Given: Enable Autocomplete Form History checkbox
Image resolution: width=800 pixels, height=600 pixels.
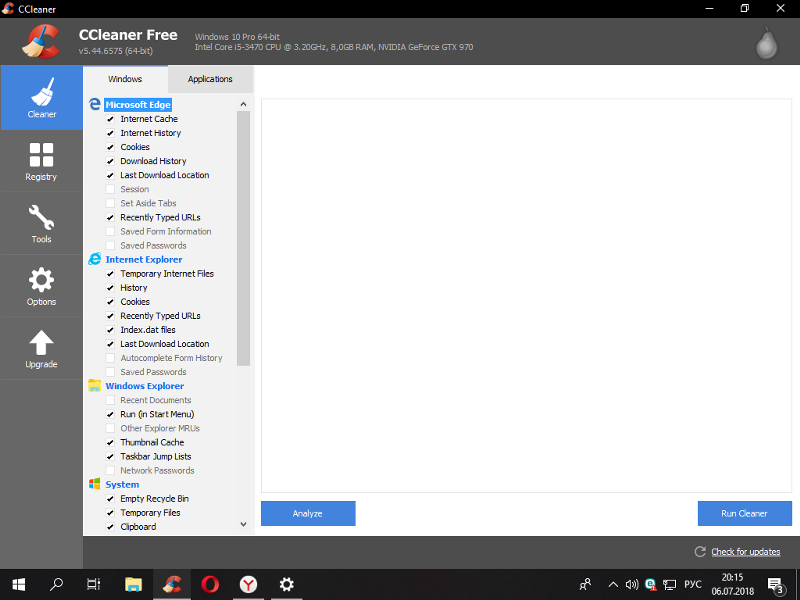Looking at the screenshot, I should 110,358.
